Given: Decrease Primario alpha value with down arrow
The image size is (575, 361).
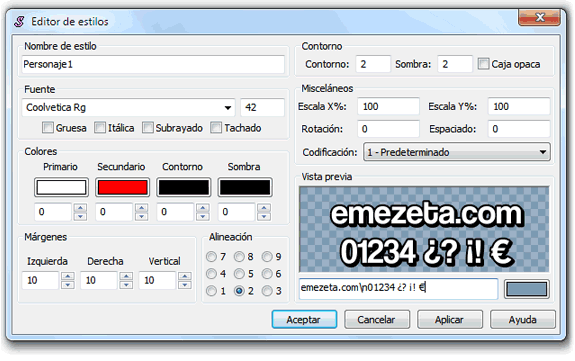Looking at the screenshot, I should (x=80, y=216).
